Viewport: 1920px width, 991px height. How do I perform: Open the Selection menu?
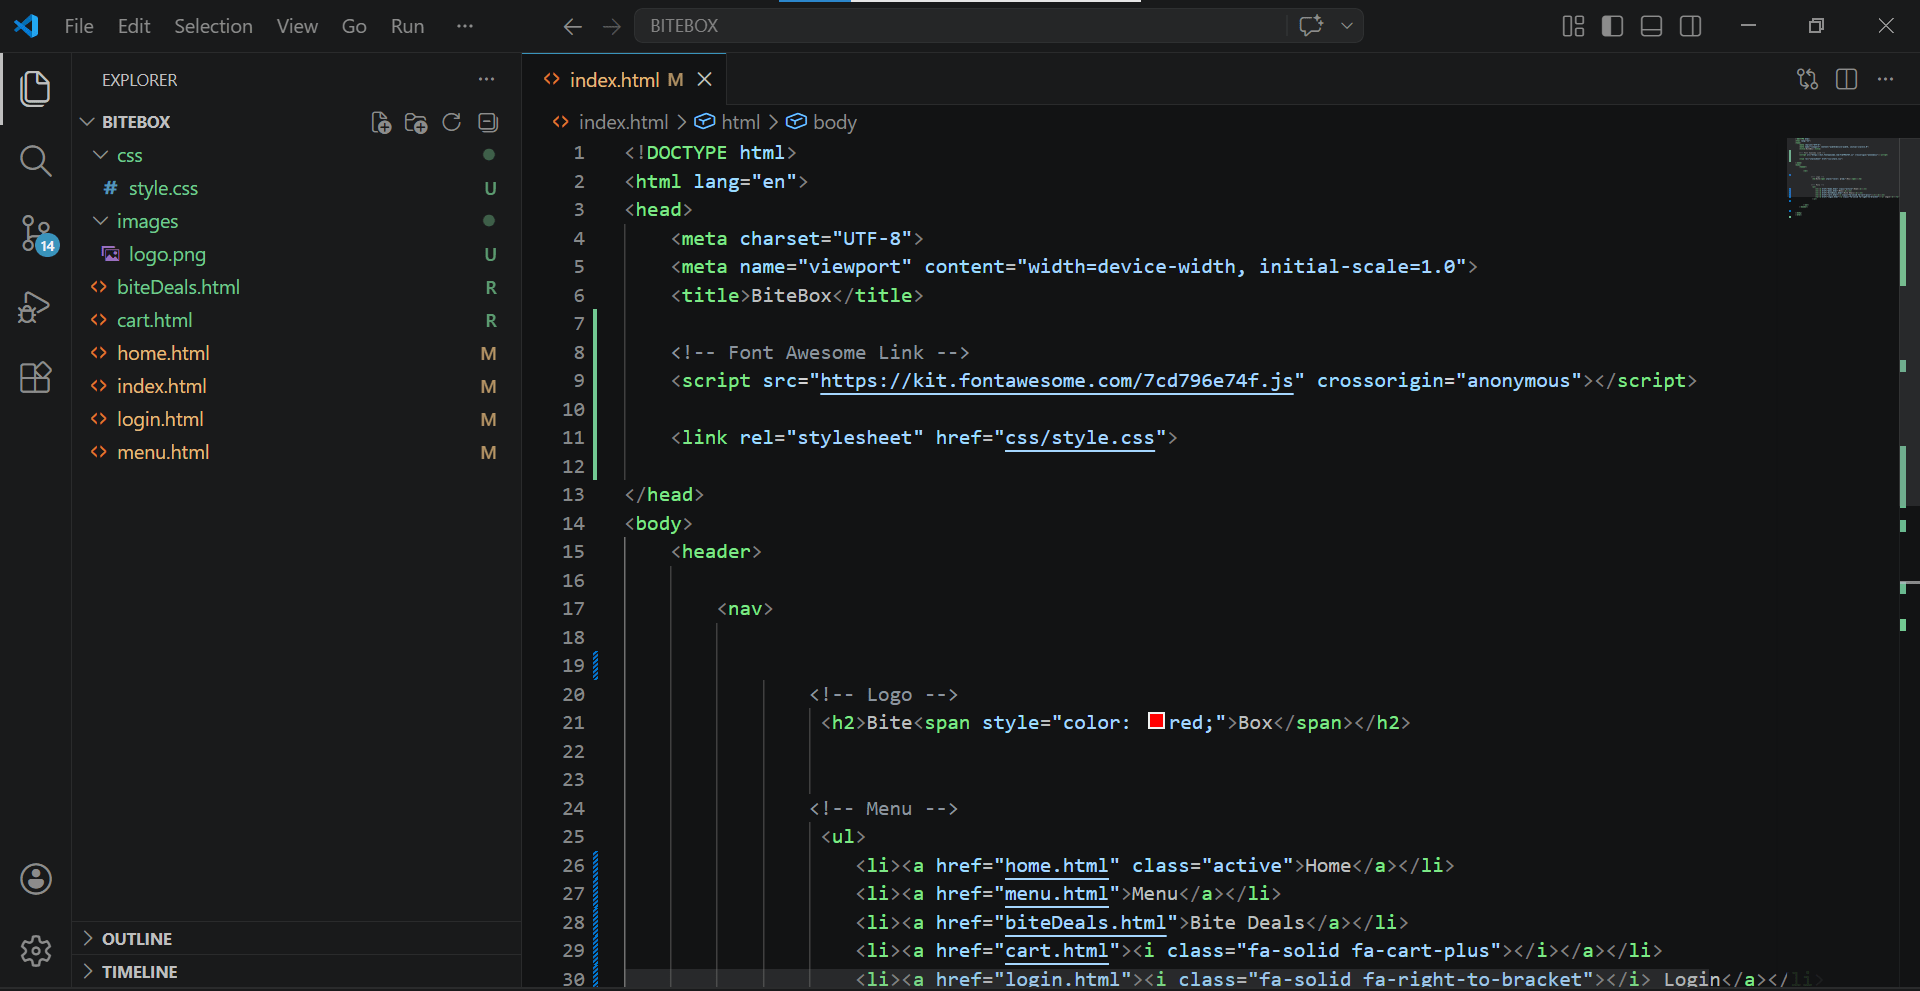[213, 26]
